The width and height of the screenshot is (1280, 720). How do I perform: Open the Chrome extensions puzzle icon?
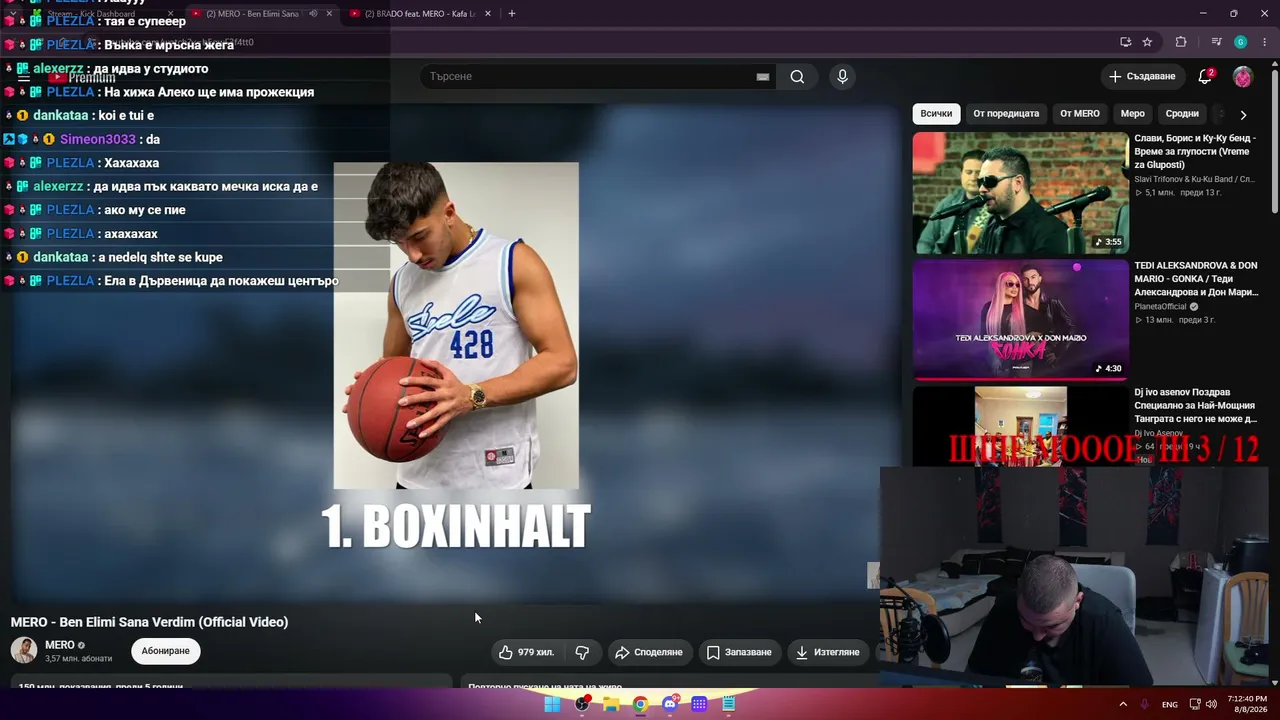click(1181, 42)
